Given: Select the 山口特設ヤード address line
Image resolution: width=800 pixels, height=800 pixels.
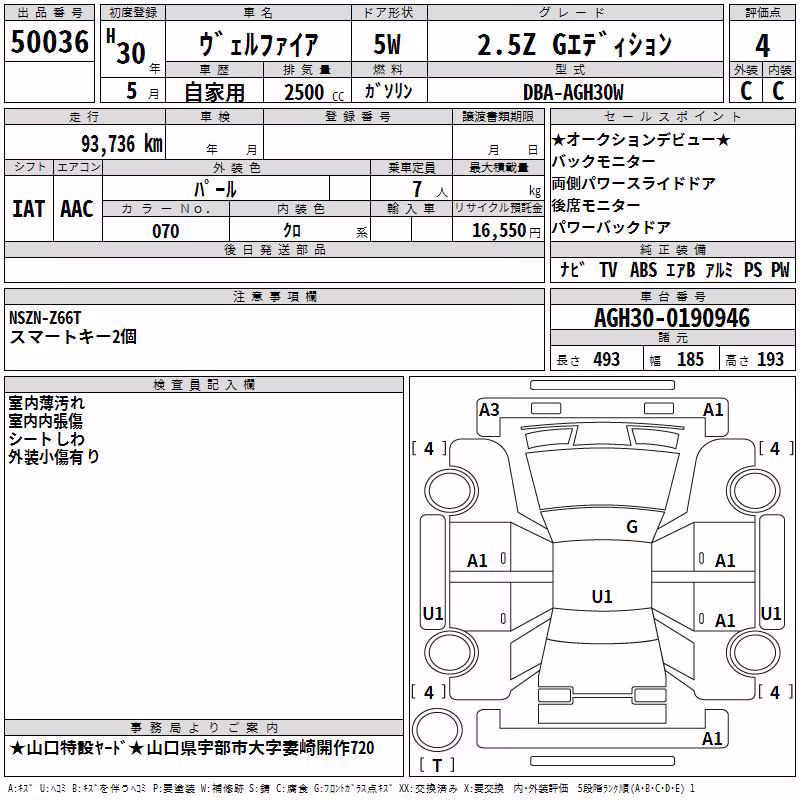Looking at the screenshot, I should point(192,748).
